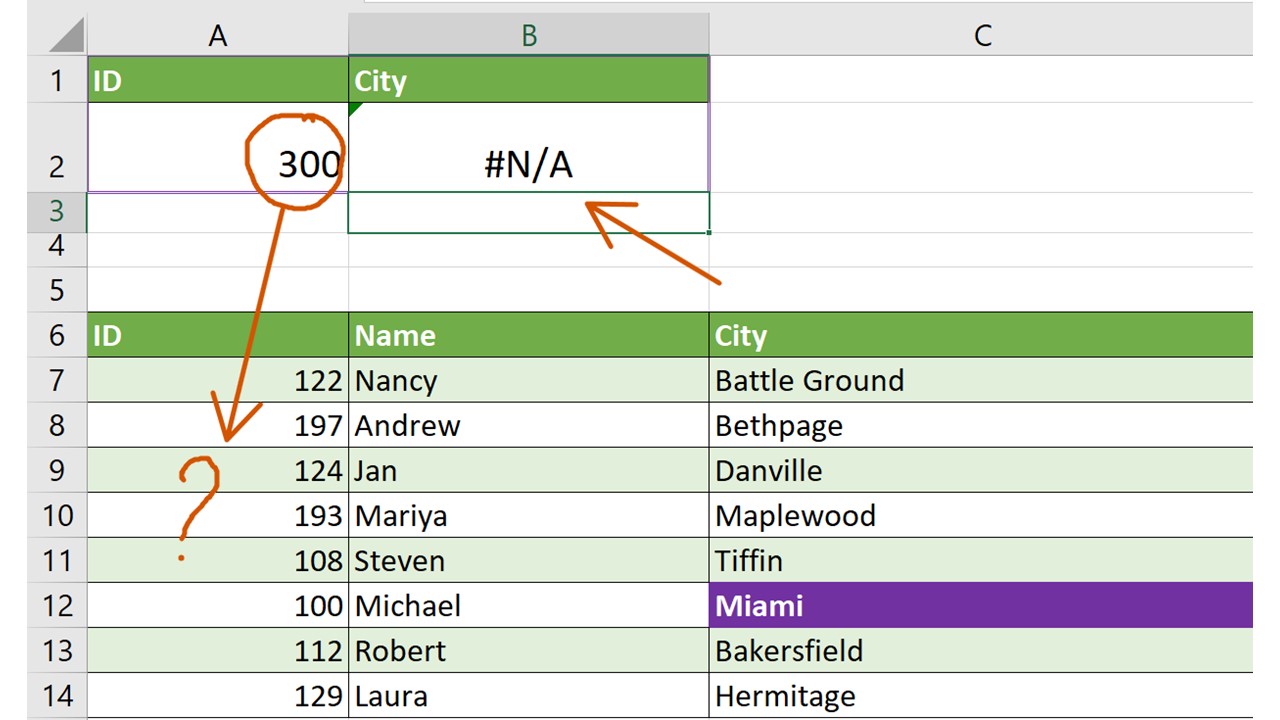
Task: Select the cell with ID 100
Action: pyautogui.click(x=218, y=605)
